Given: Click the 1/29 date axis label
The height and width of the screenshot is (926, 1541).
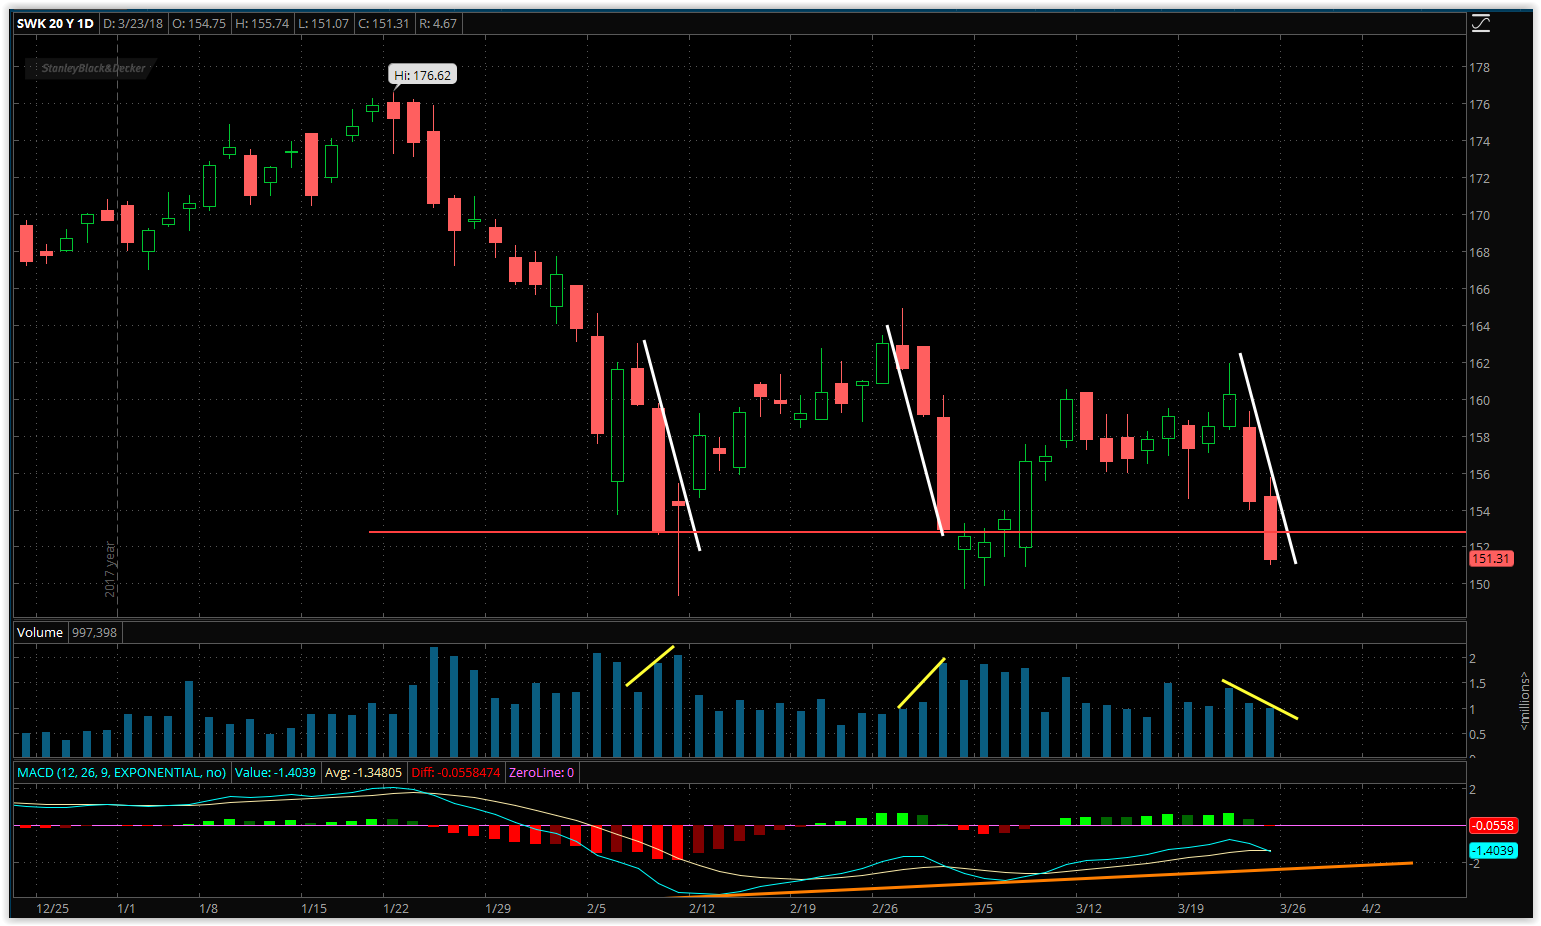Looking at the screenshot, I should click(x=498, y=908).
